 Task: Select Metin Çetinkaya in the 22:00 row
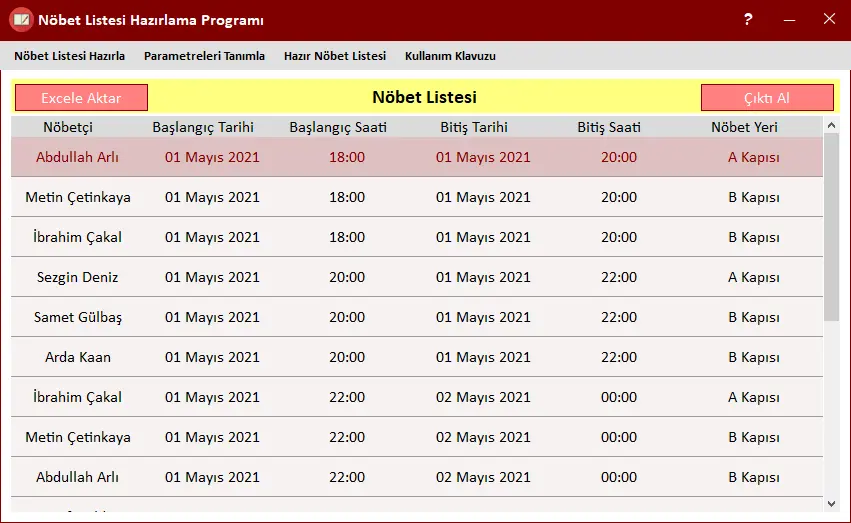tap(78, 437)
